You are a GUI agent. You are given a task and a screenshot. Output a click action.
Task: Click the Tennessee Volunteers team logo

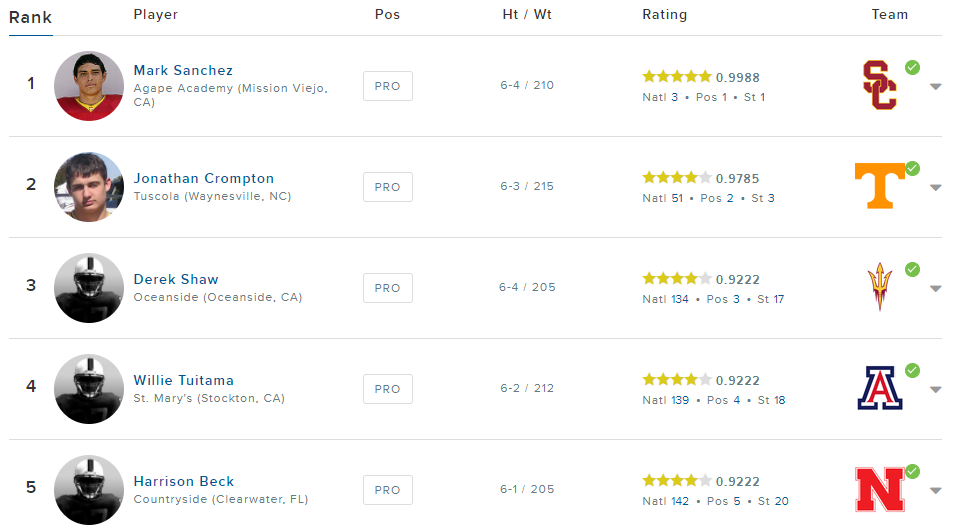[880, 186]
